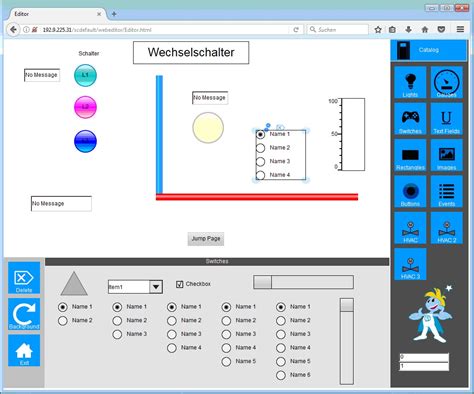Open the Switches catalog category
The image size is (474, 394).
pos(410,119)
